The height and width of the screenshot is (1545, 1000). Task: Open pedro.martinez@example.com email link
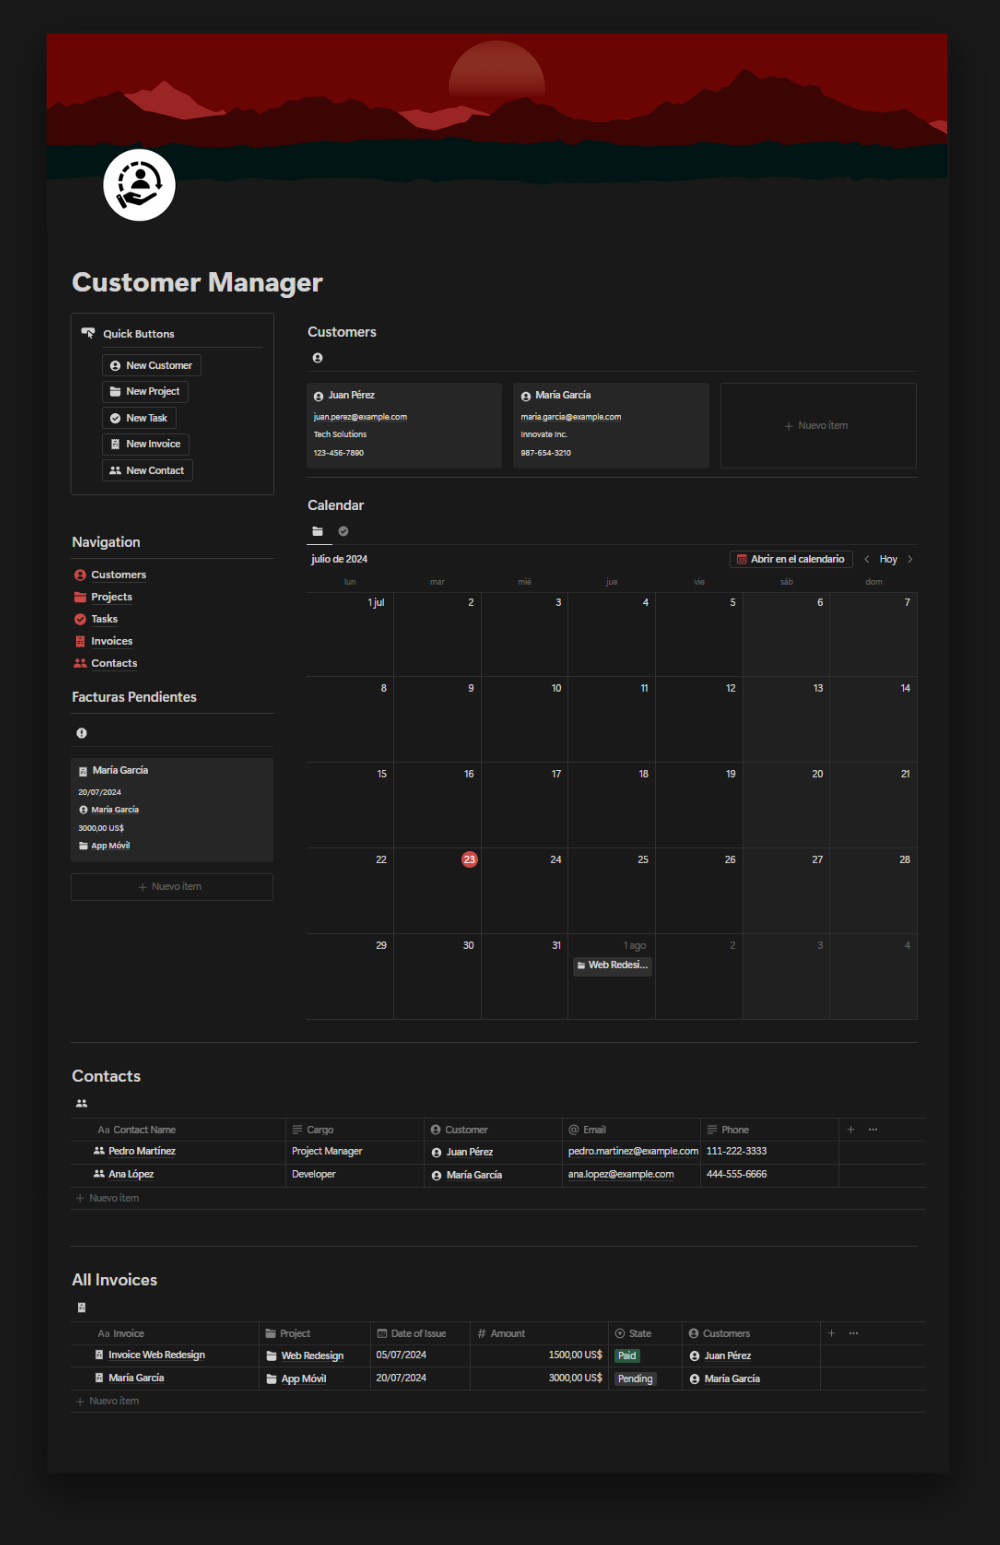[x=633, y=1151]
